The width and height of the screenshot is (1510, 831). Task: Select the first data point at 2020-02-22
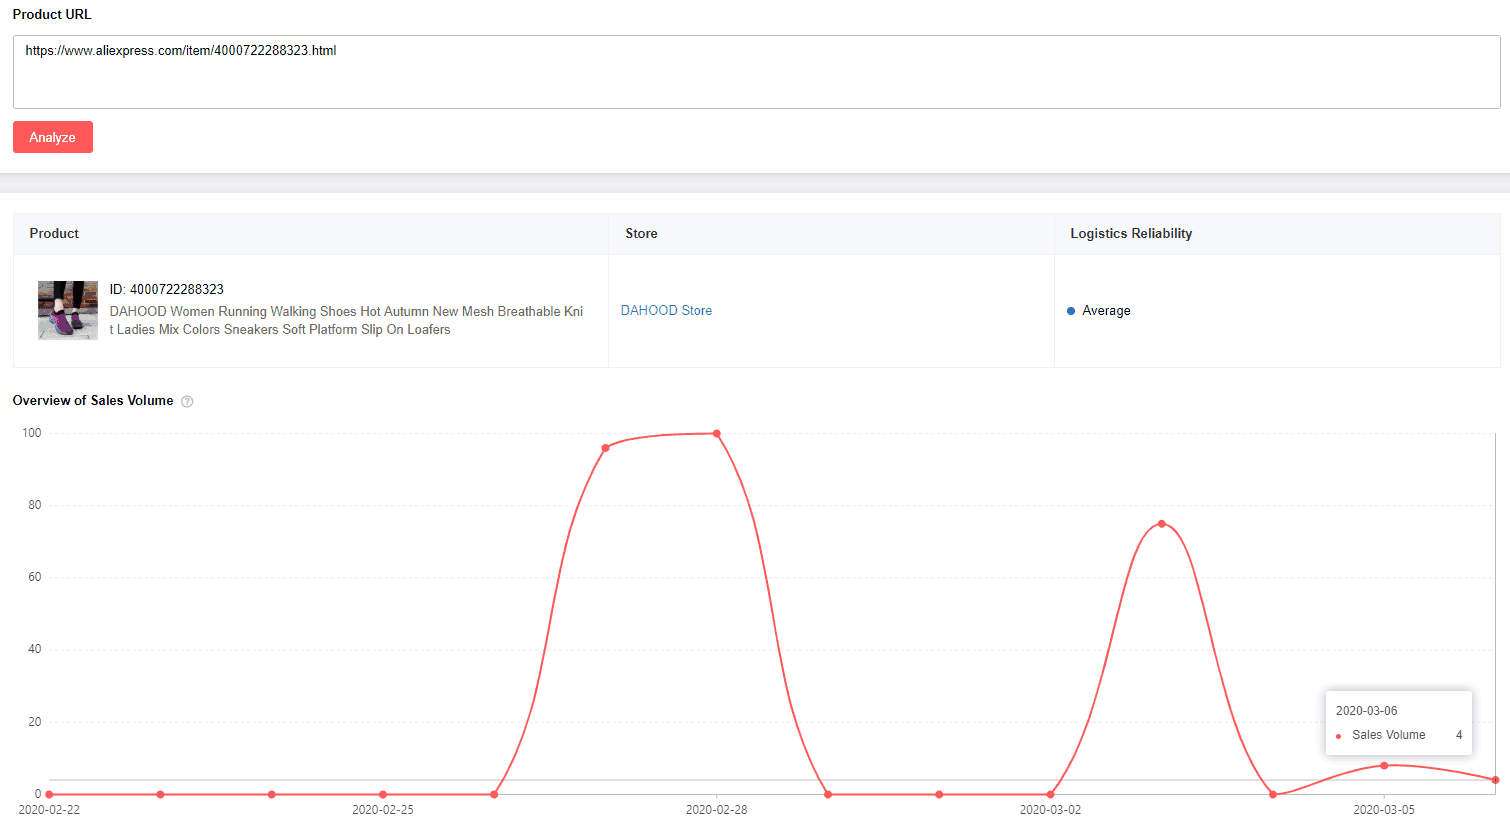click(x=49, y=794)
